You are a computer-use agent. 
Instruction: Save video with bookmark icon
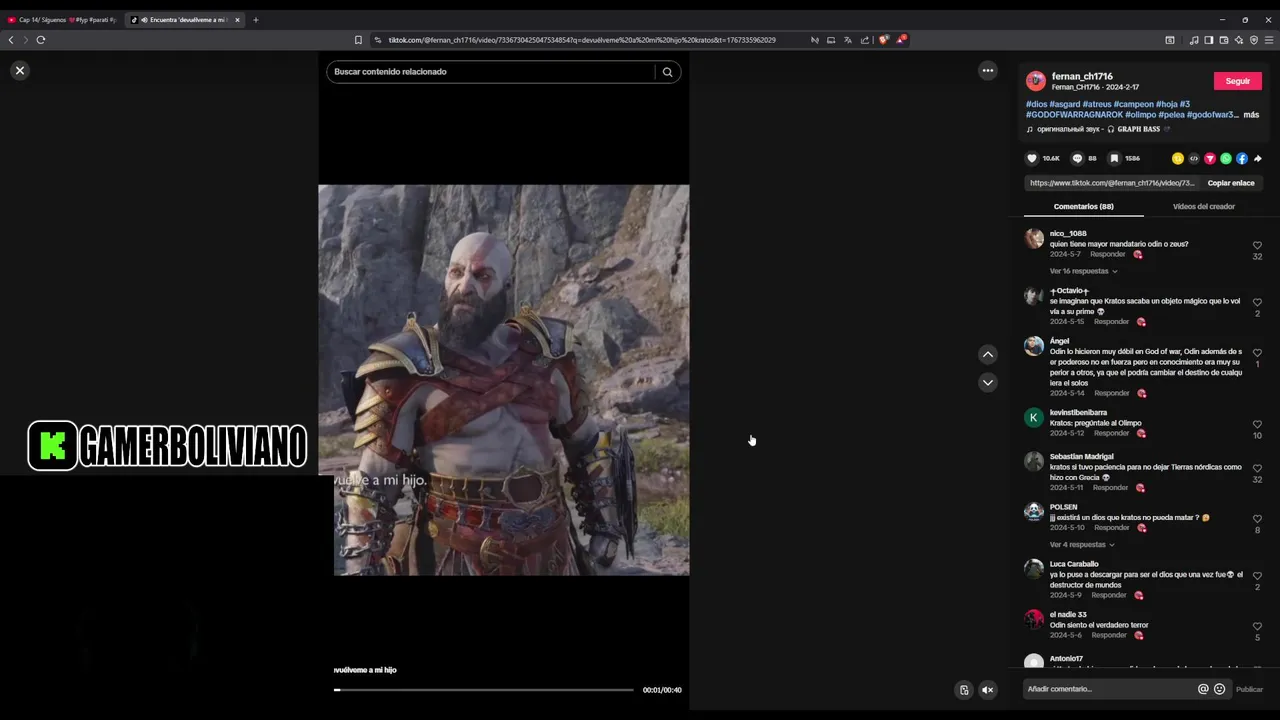[1114, 158]
